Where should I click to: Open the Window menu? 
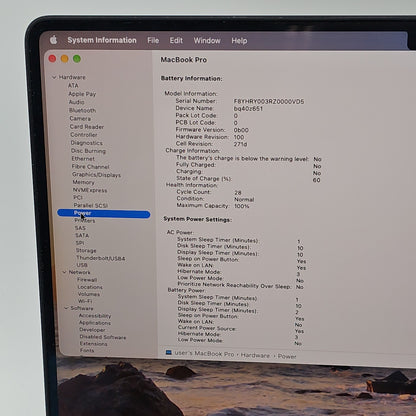click(x=207, y=41)
